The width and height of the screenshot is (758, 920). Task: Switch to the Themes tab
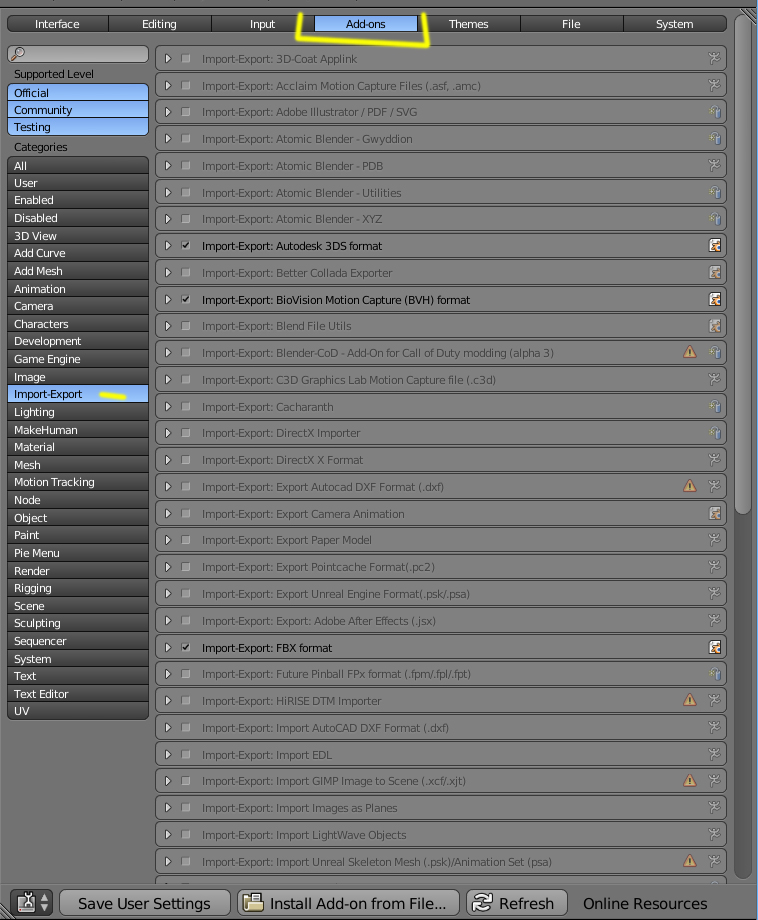[x=468, y=24]
